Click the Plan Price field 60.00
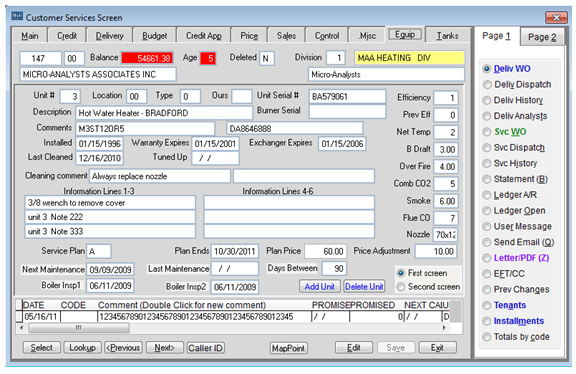 pyautogui.click(x=325, y=251)
